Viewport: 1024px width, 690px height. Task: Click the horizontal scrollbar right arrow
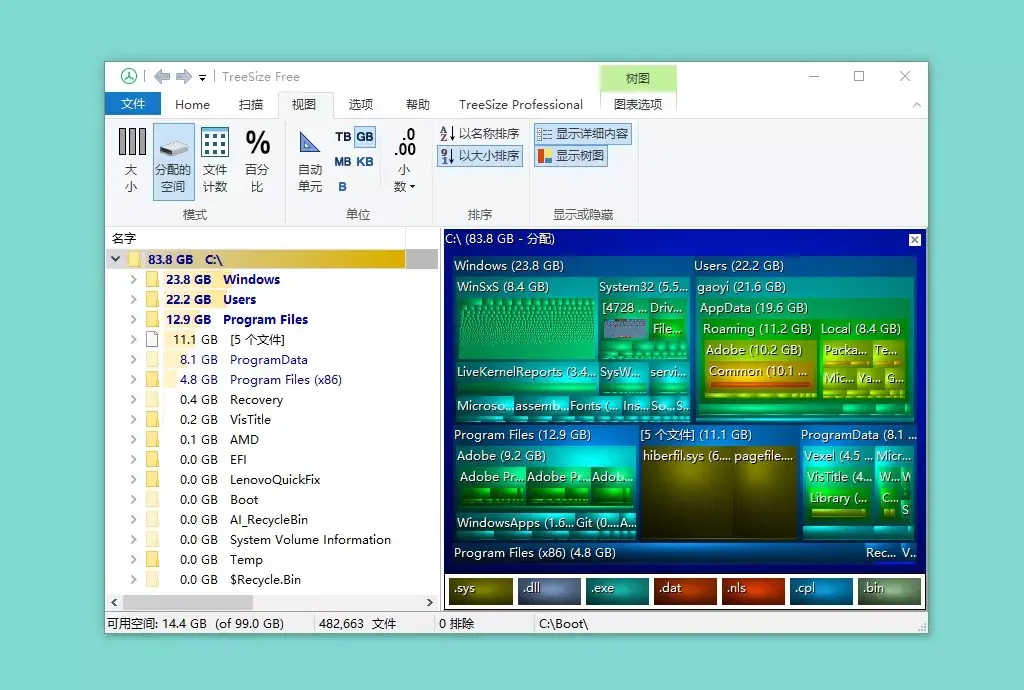tap(430, 602)
